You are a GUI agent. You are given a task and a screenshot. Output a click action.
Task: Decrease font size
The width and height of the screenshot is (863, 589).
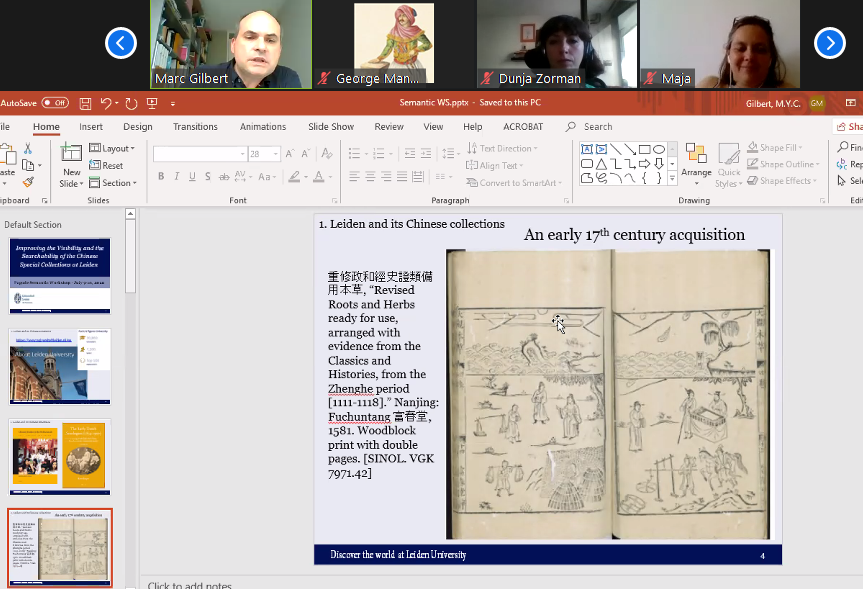tap(305, 154)
